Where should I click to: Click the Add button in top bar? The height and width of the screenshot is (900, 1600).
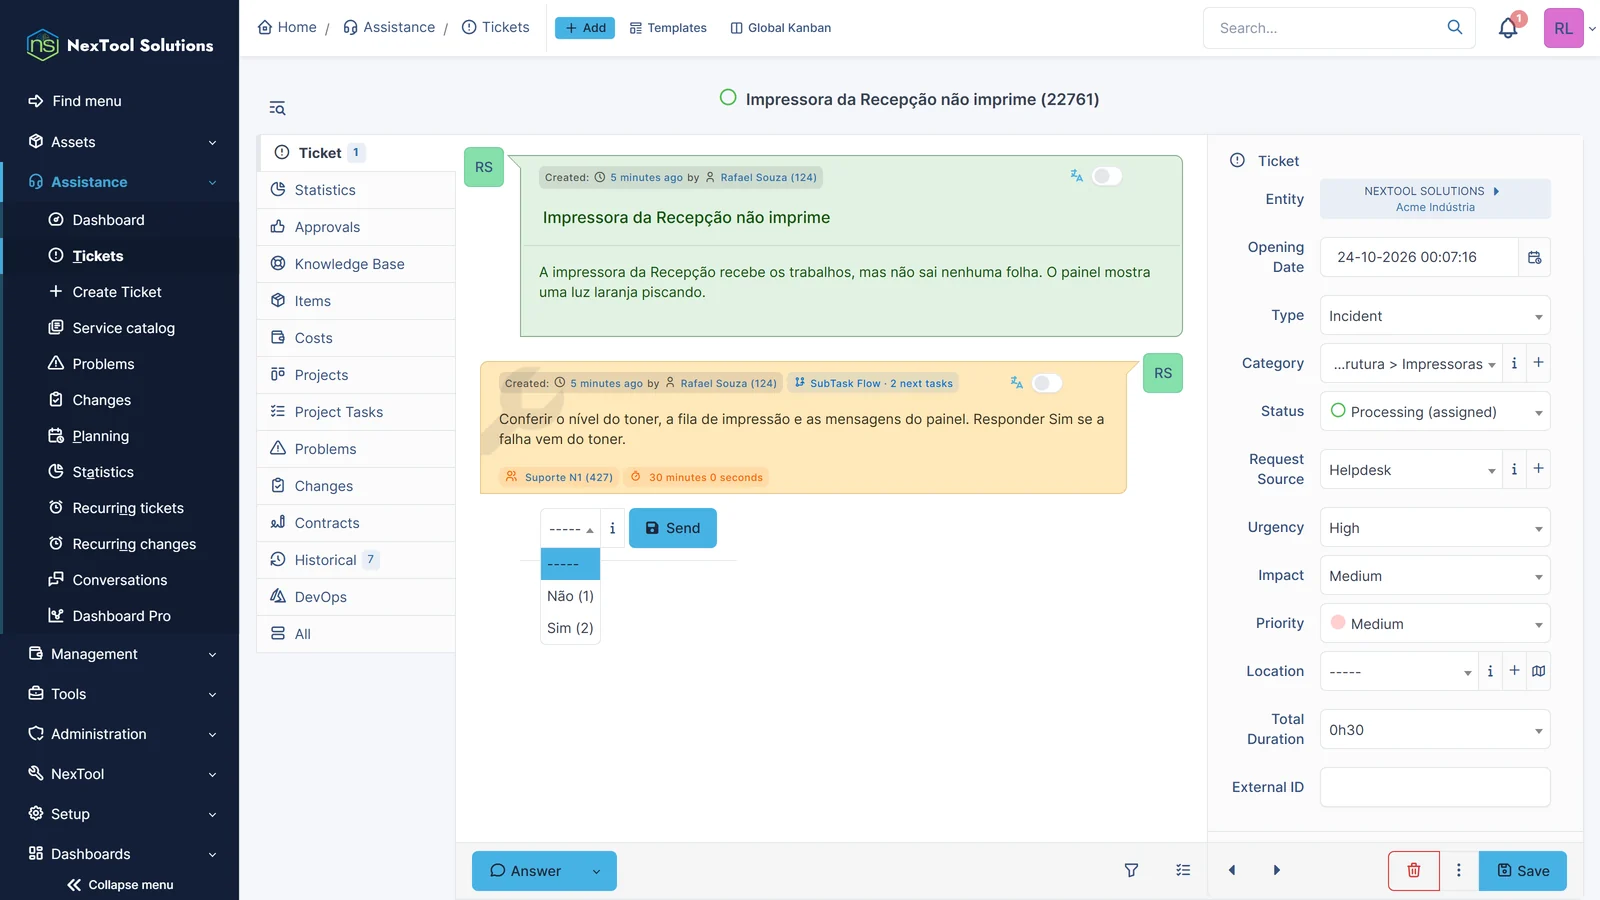585,28
